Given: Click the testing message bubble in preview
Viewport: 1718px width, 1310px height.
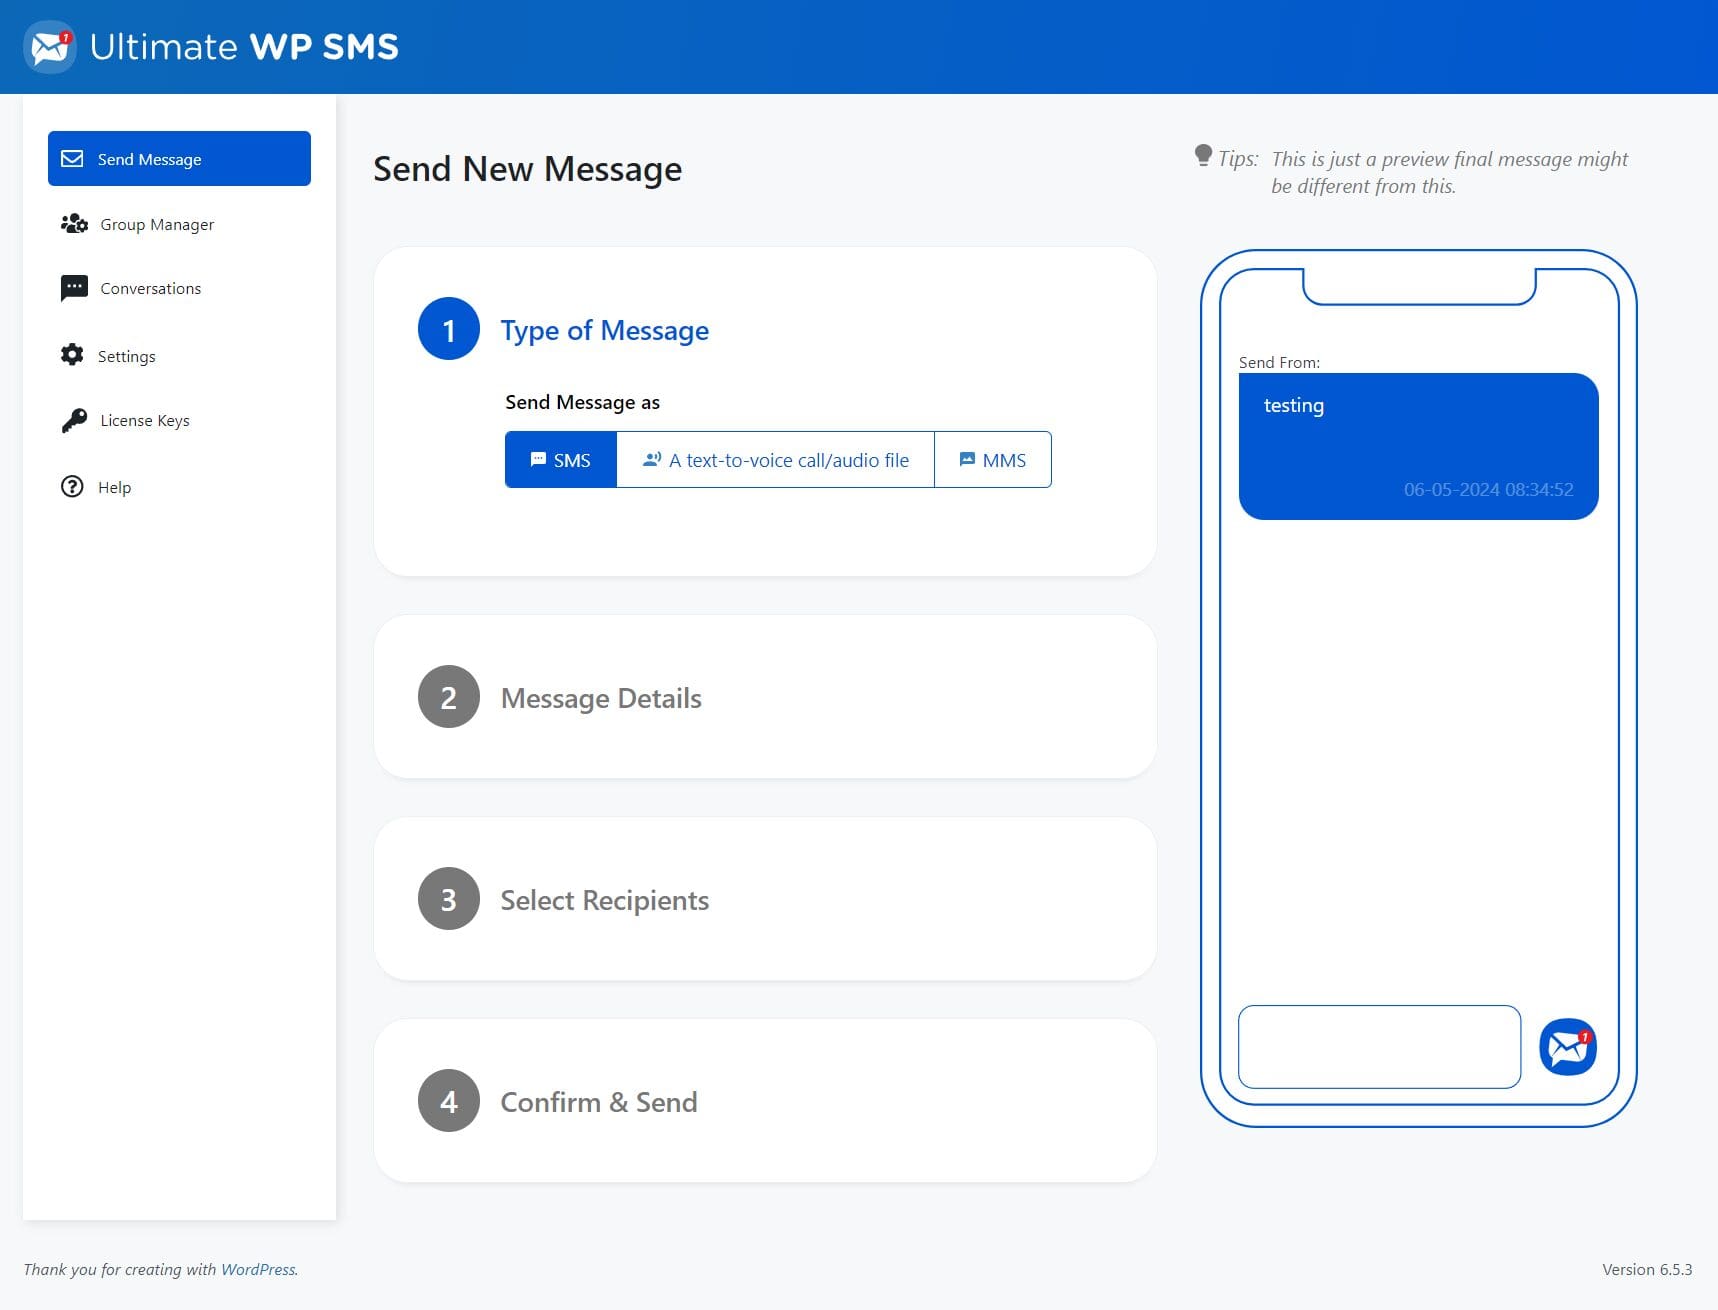Looking at the screenshot, I should (1418, 446).
